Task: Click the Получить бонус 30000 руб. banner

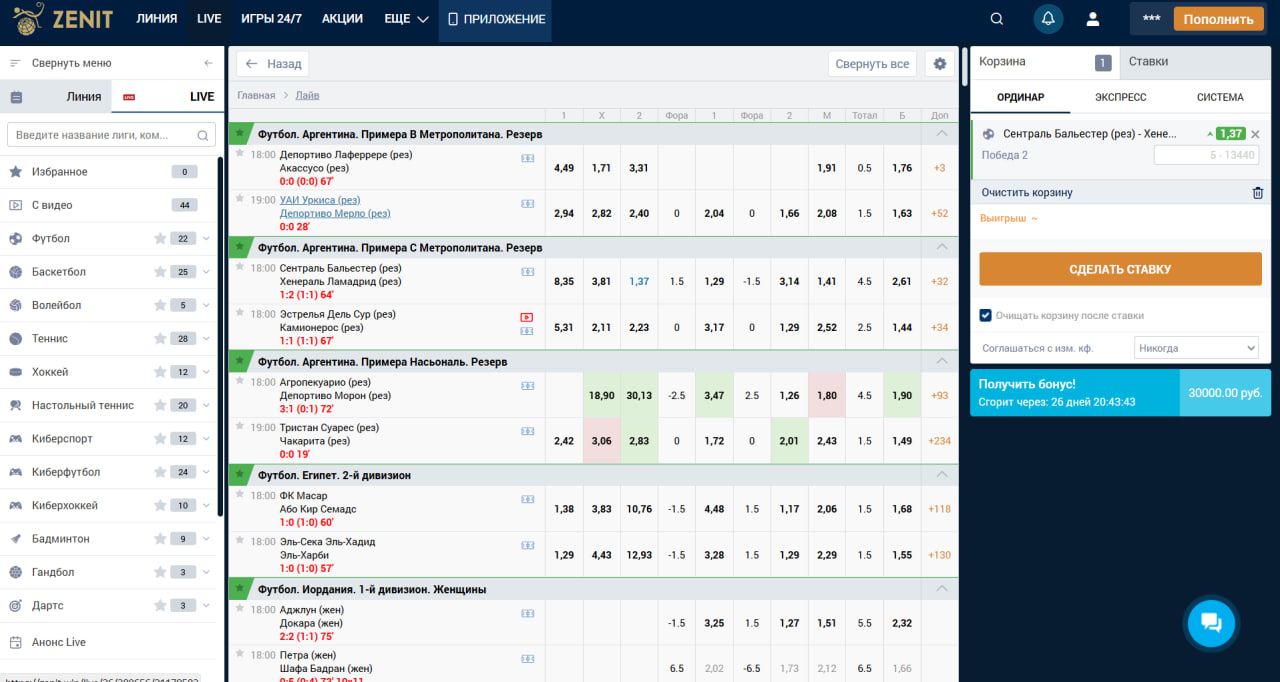Action: coord(1120,392)
